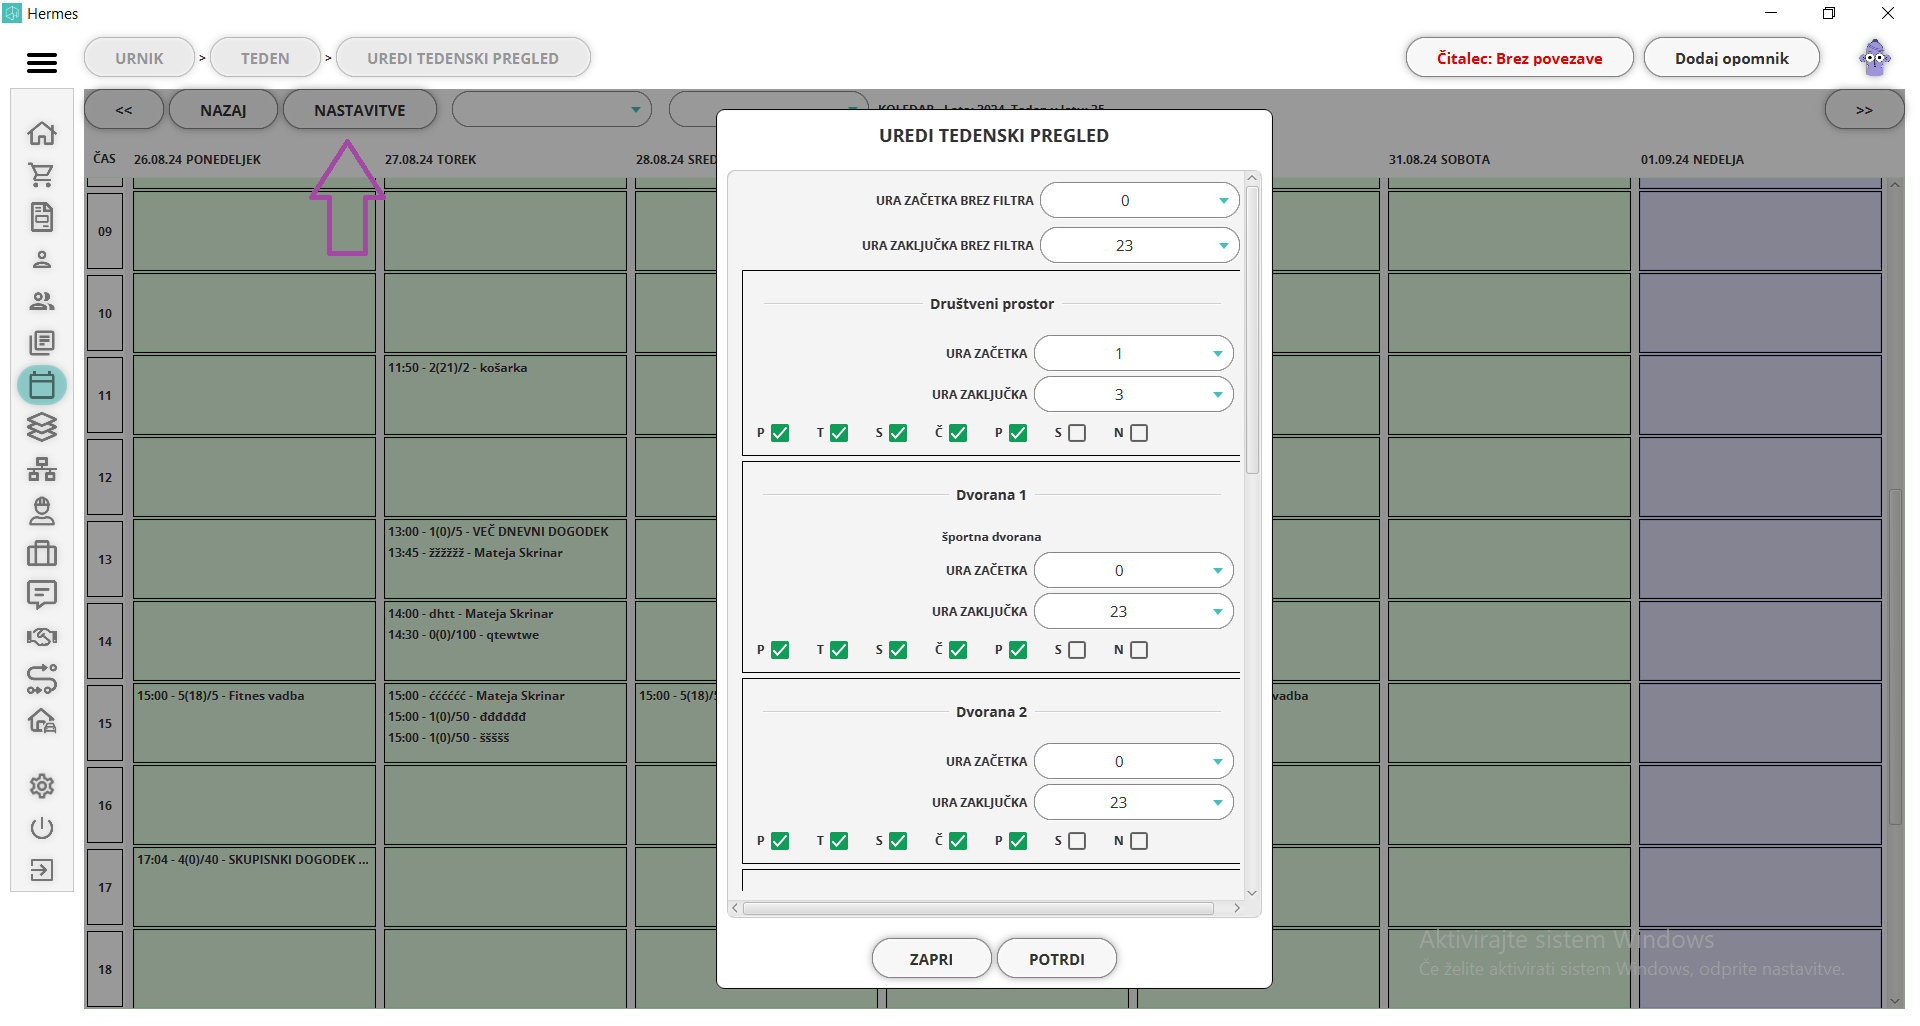Image resolution: width=1920 pixels, height=1026 pixels.
Task: Open the 11:50 košarka event
Action: [x=458, y=368]
